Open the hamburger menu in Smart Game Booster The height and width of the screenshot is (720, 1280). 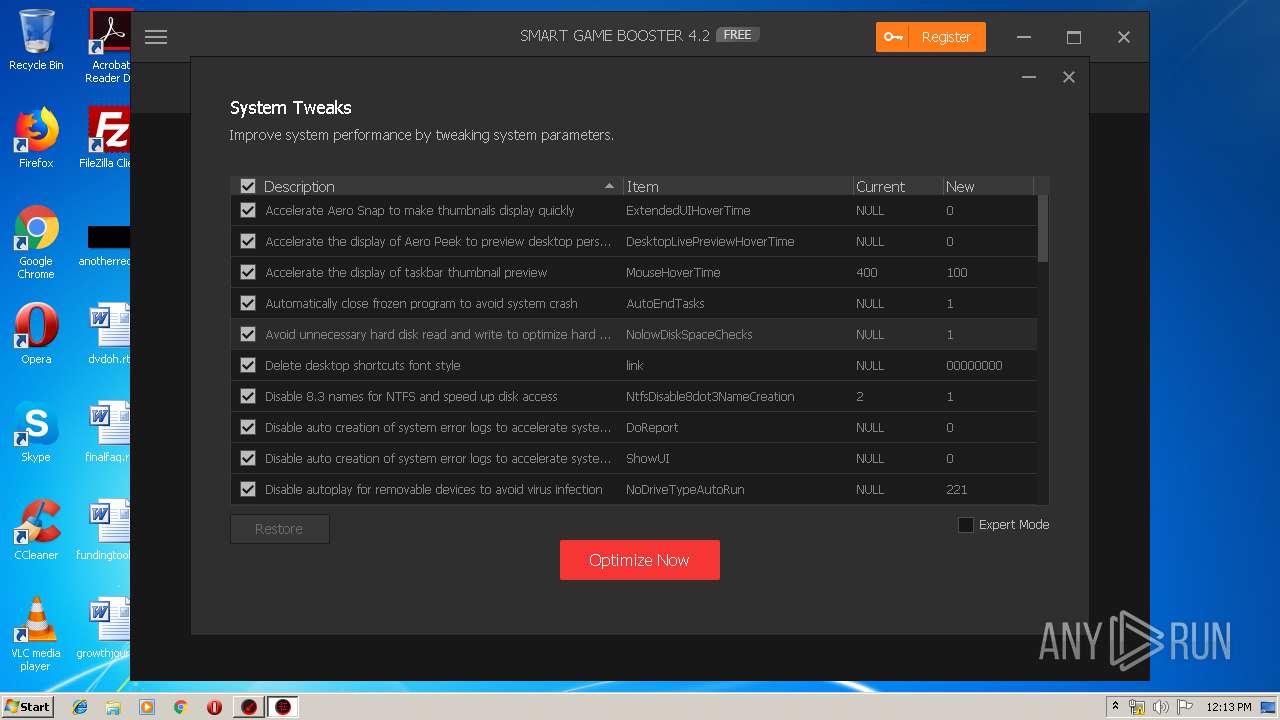pyautogui.click(x=155, y=37)
